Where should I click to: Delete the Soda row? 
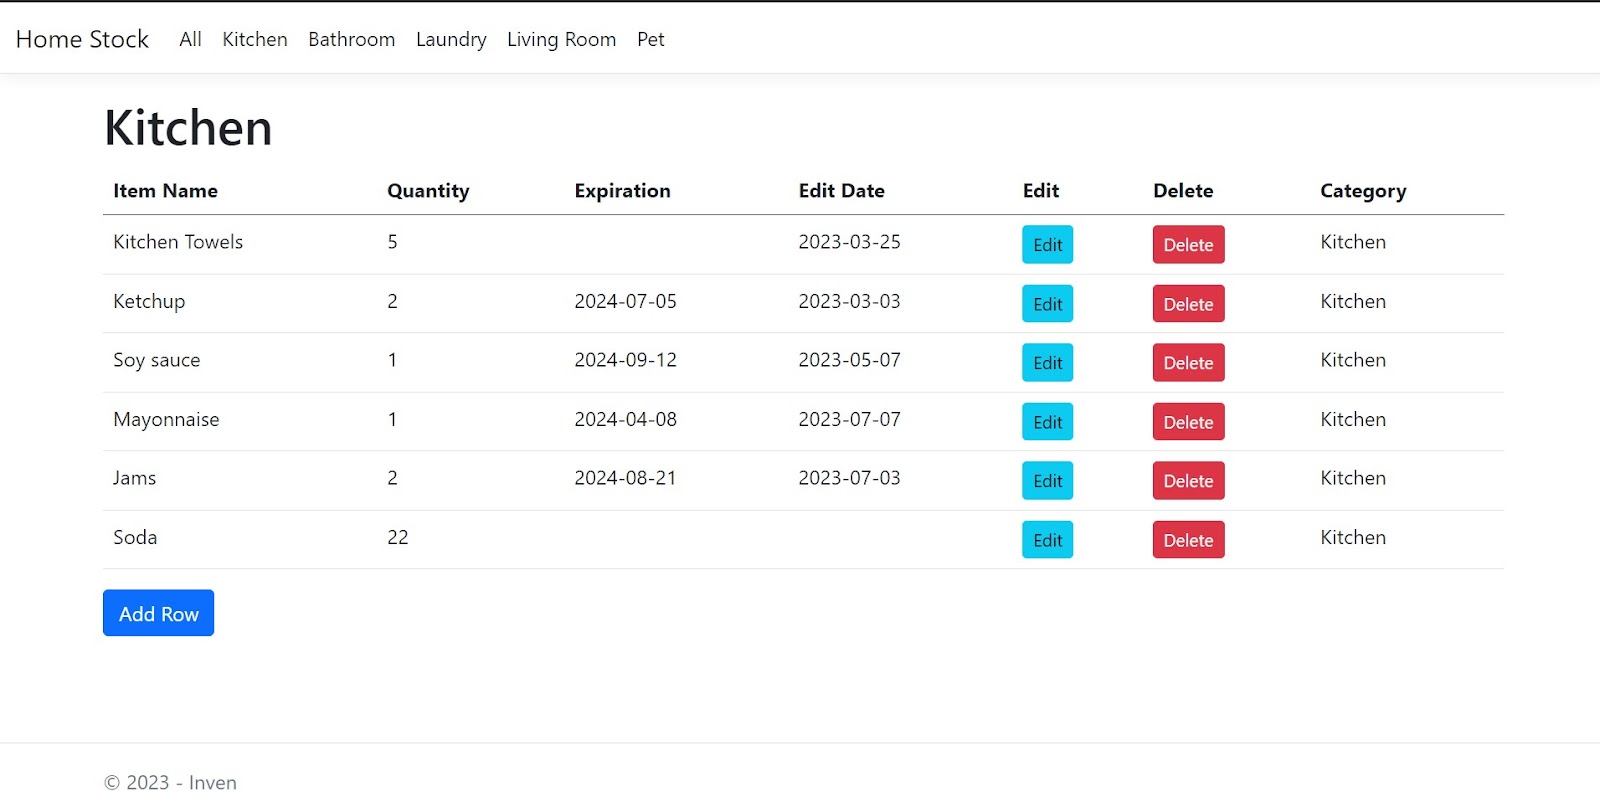click(1188, 540)
